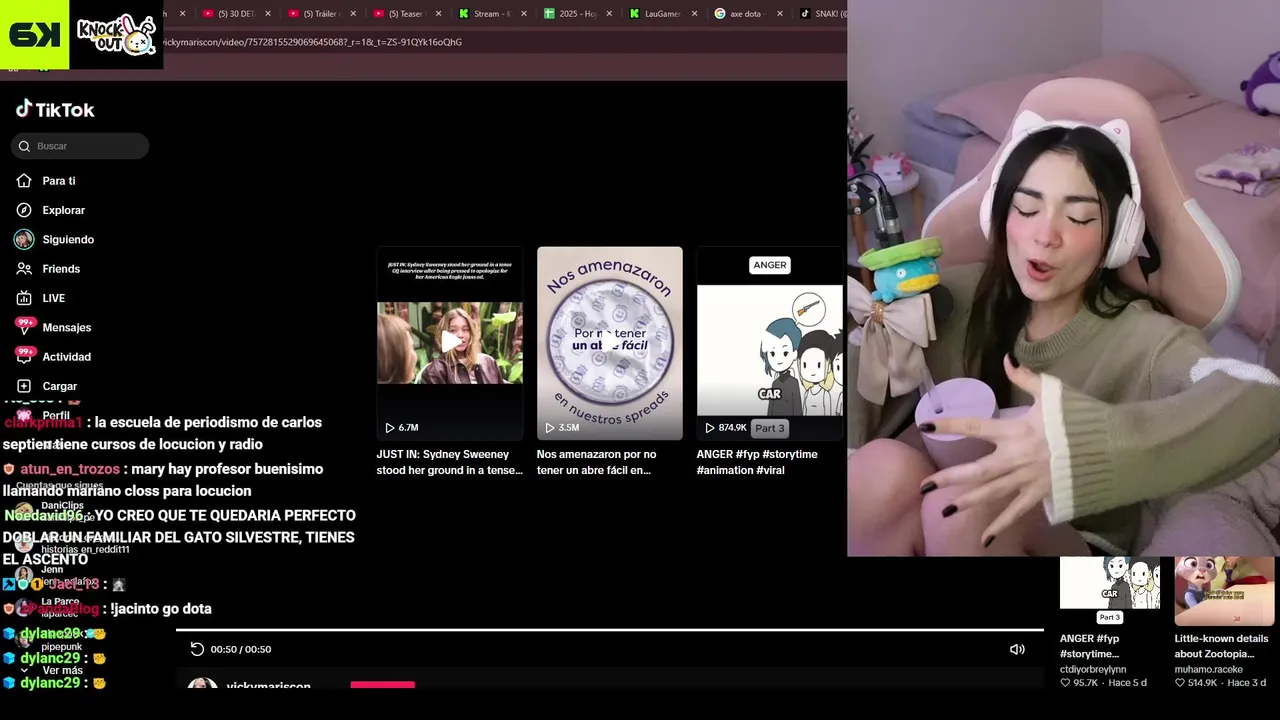Click the Cargar plus icon

pos(24,386)
